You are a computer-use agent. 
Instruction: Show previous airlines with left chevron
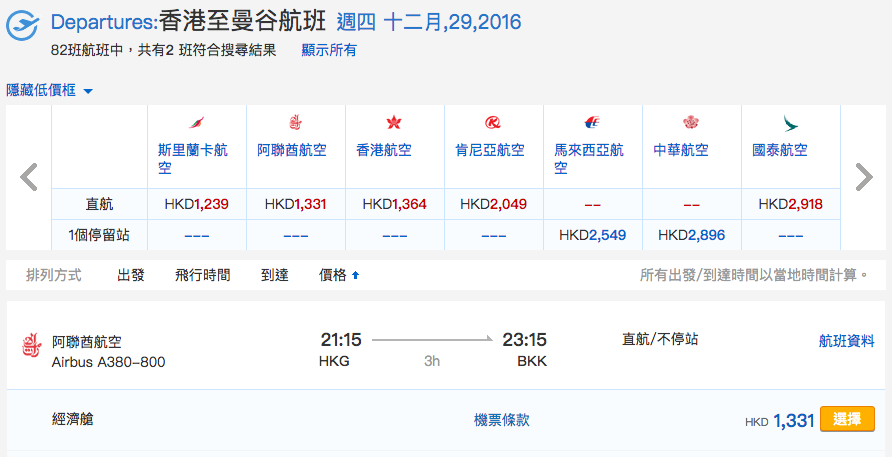pyautogui.click(x=28, y=177)
